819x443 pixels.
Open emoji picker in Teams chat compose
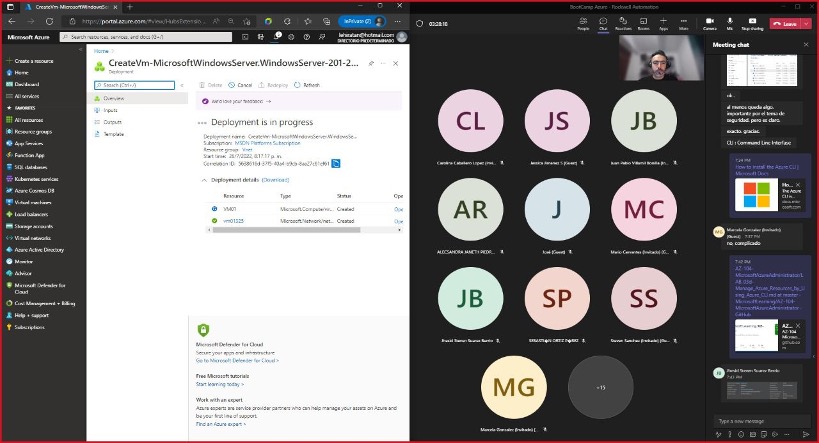pos(741,434)
